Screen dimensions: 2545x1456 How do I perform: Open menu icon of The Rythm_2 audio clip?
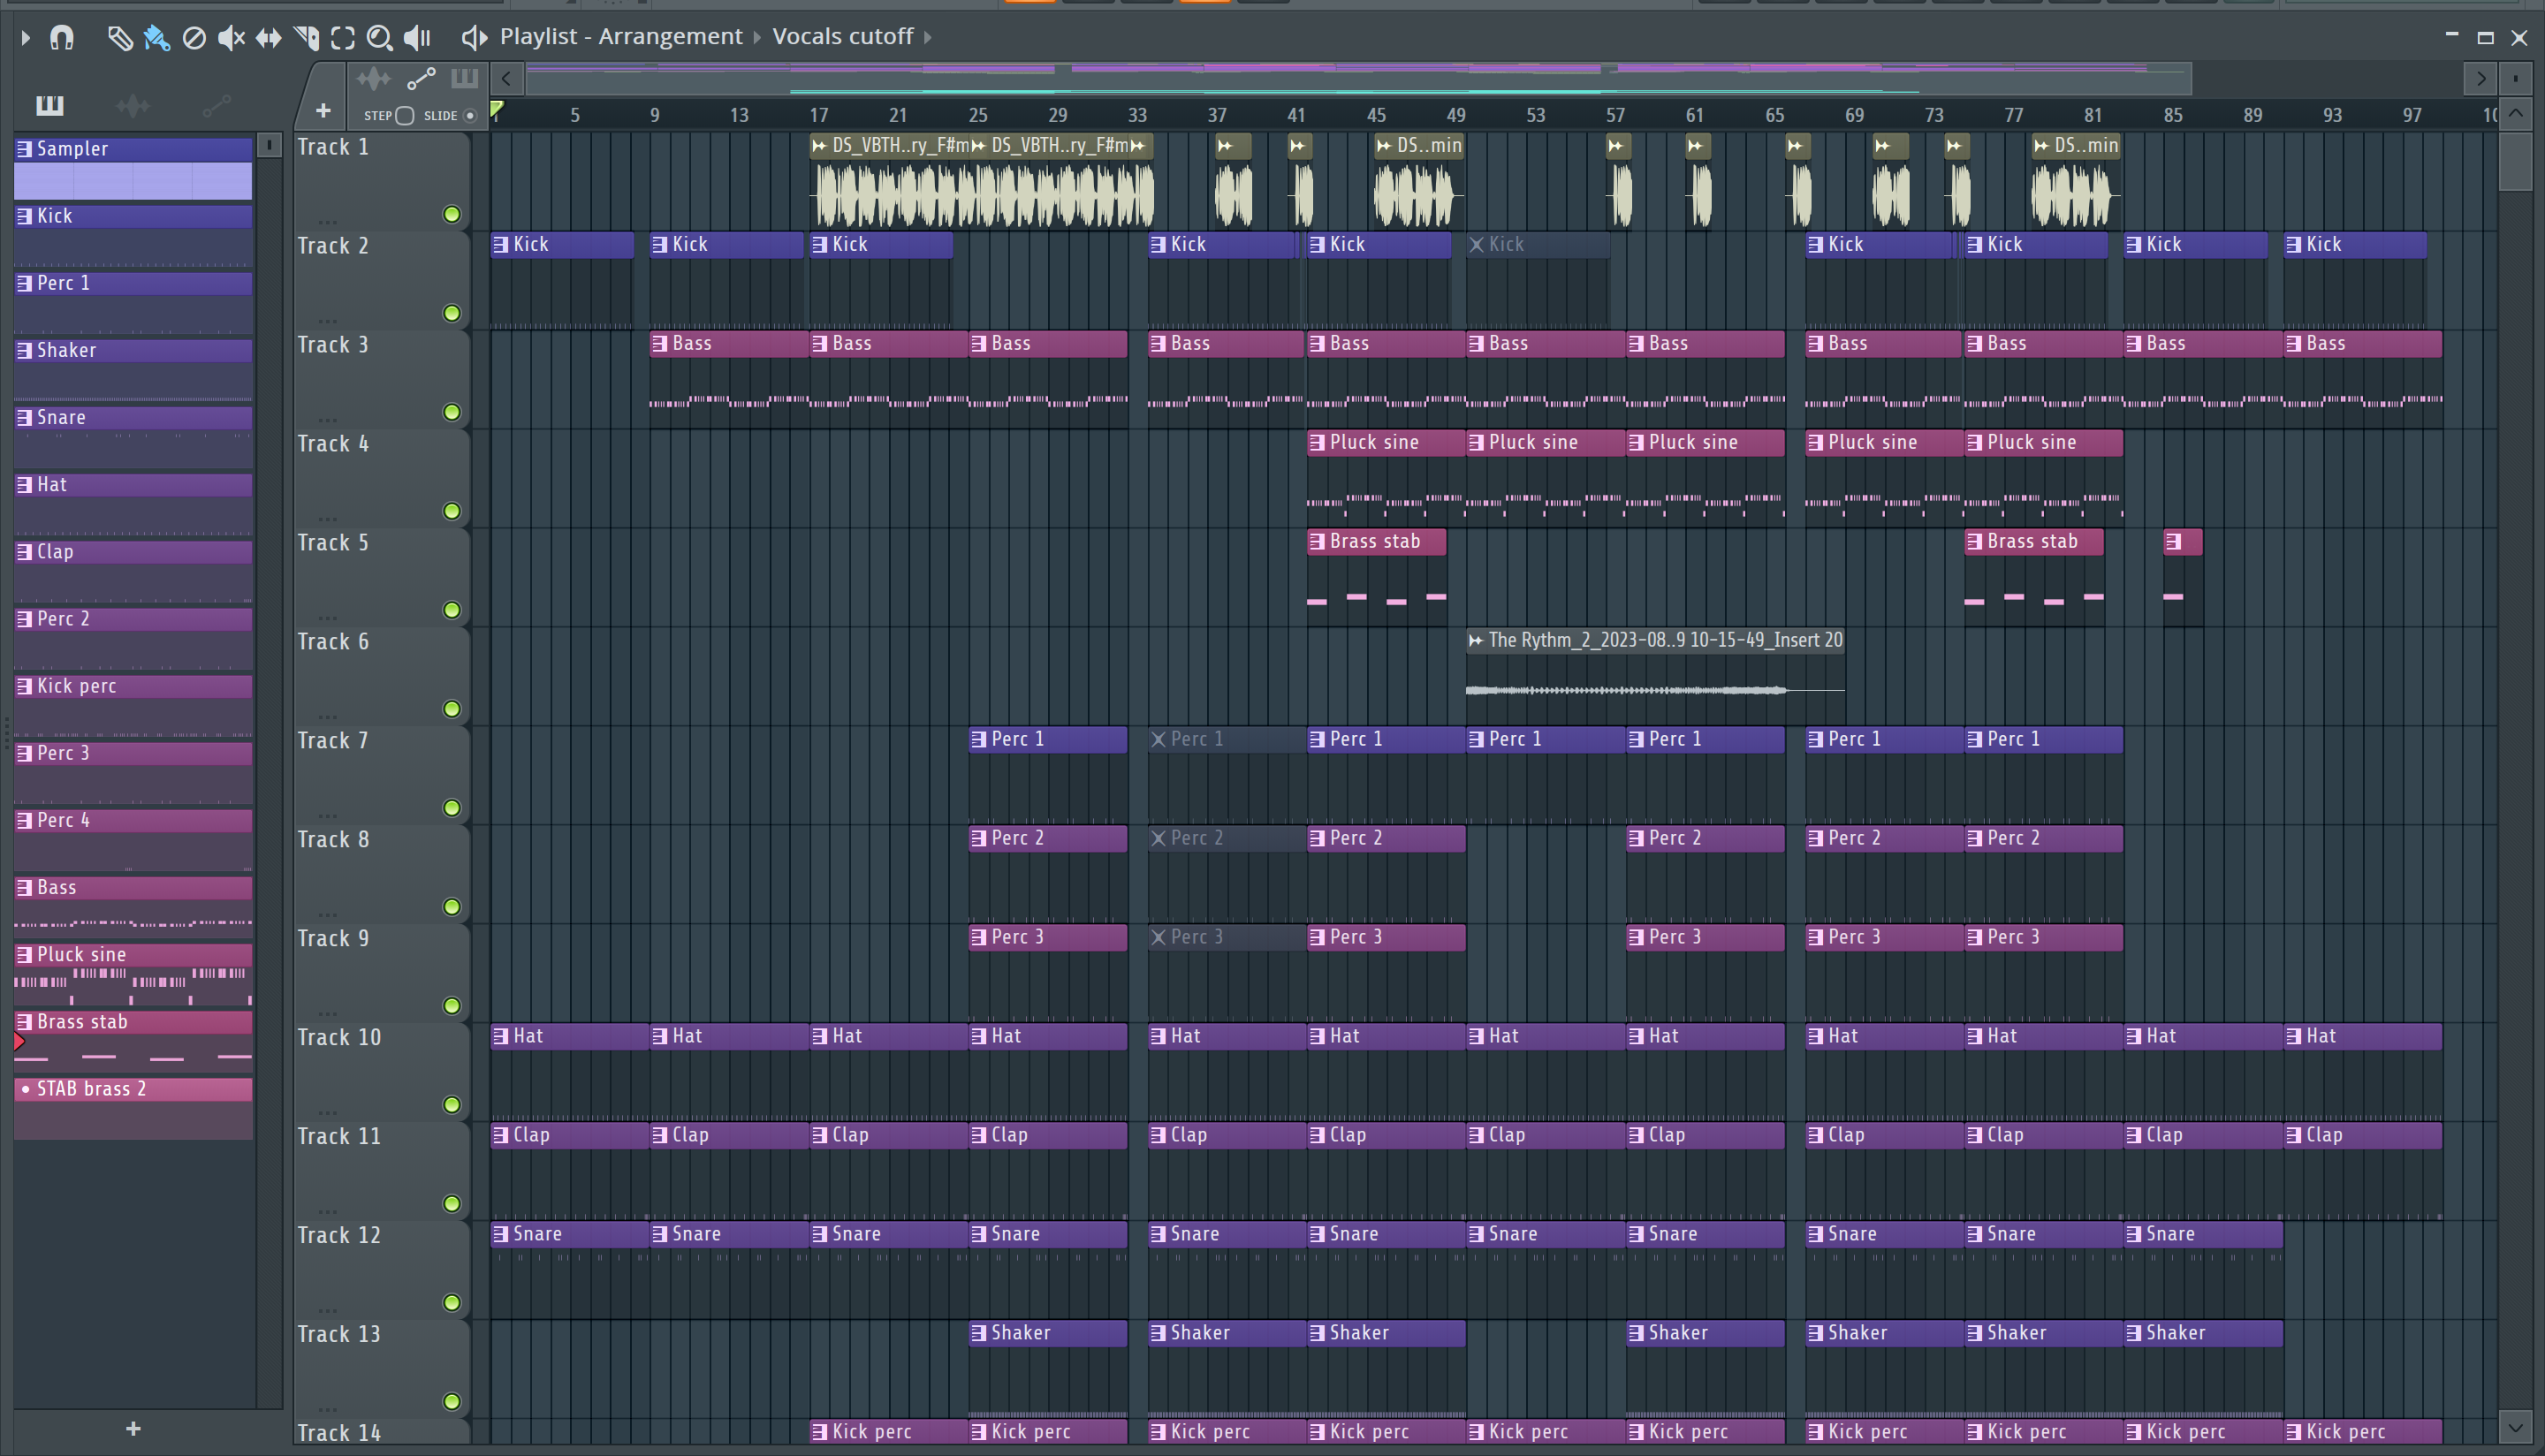[1476, 641]
